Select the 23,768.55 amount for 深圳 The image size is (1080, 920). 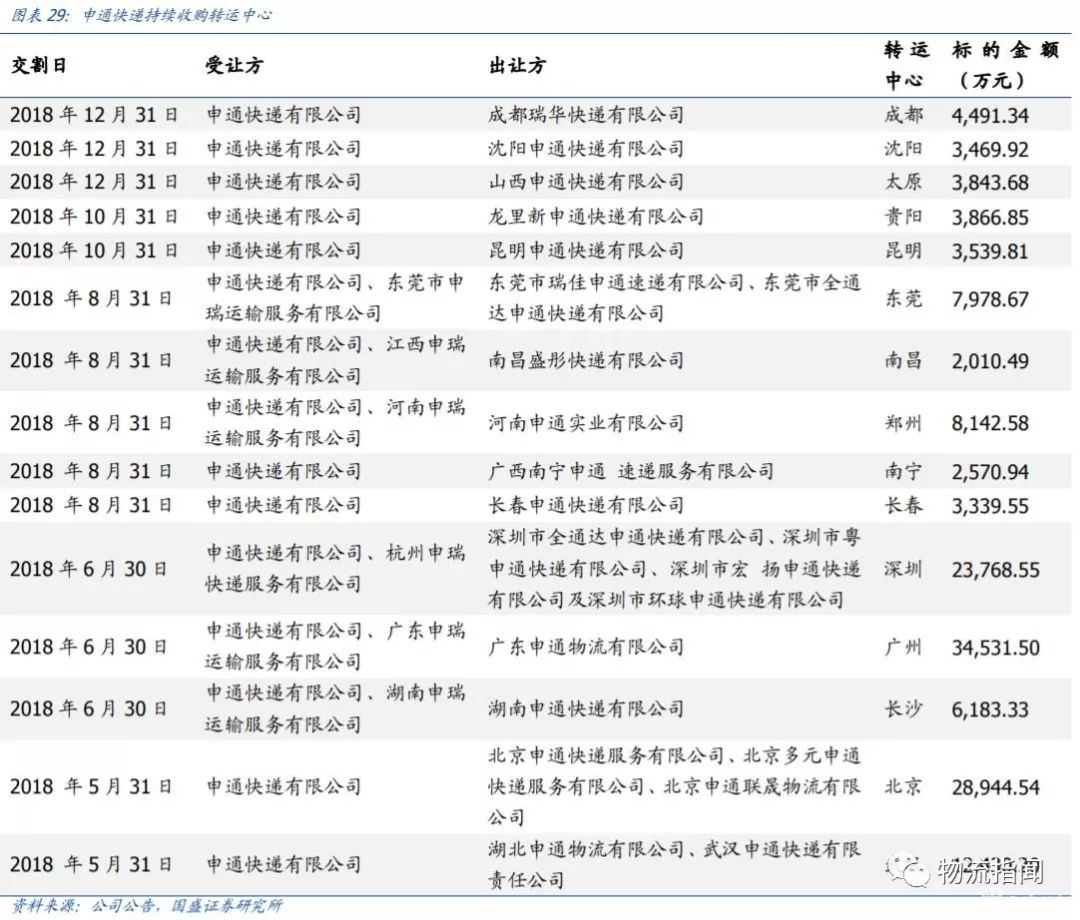pos(995,570)
